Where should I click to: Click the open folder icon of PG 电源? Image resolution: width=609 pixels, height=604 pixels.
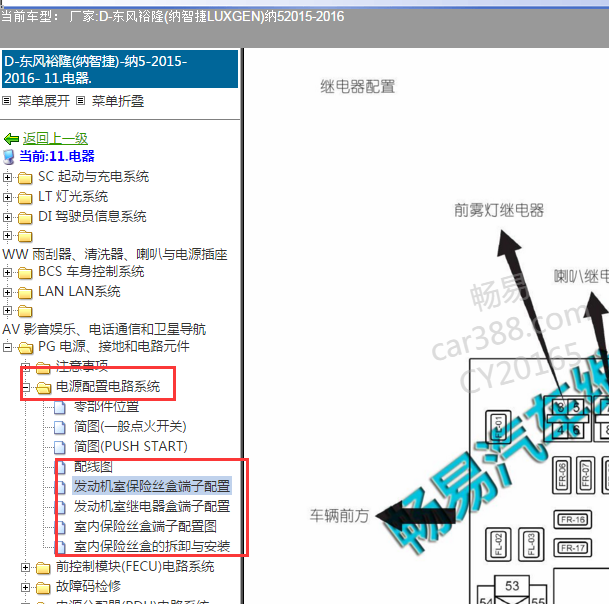26,347
